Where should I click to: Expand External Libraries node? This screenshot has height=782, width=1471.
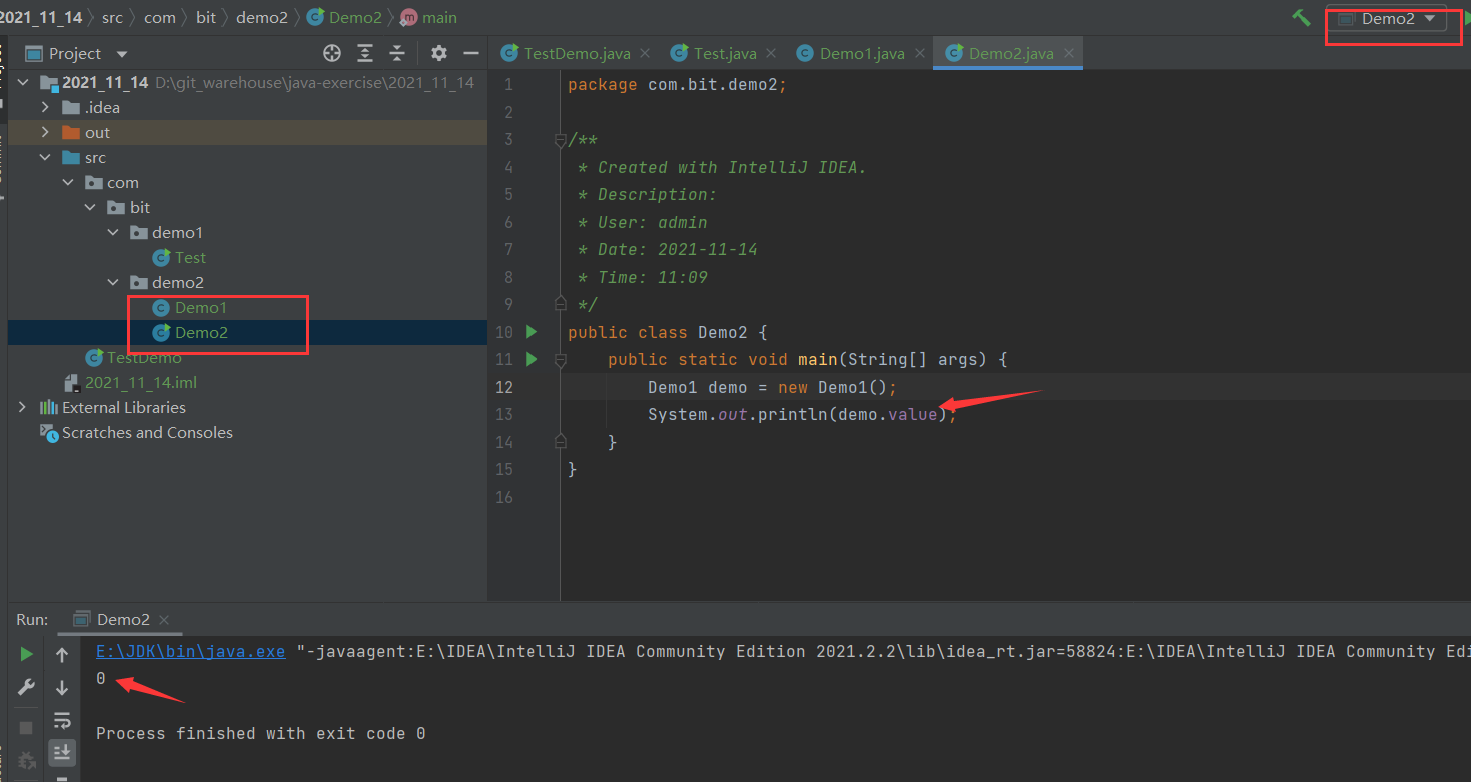click(x=23, y=407)
